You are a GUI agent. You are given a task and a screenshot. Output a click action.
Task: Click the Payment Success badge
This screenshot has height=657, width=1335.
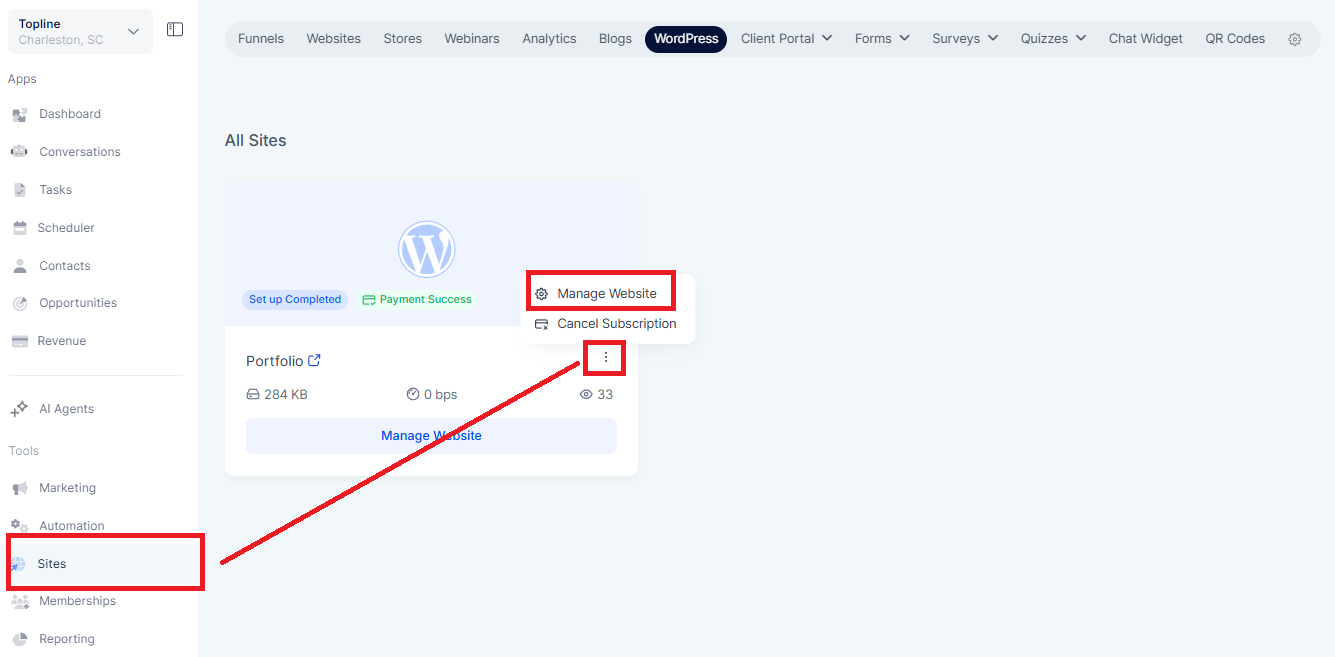click(416, 299)
